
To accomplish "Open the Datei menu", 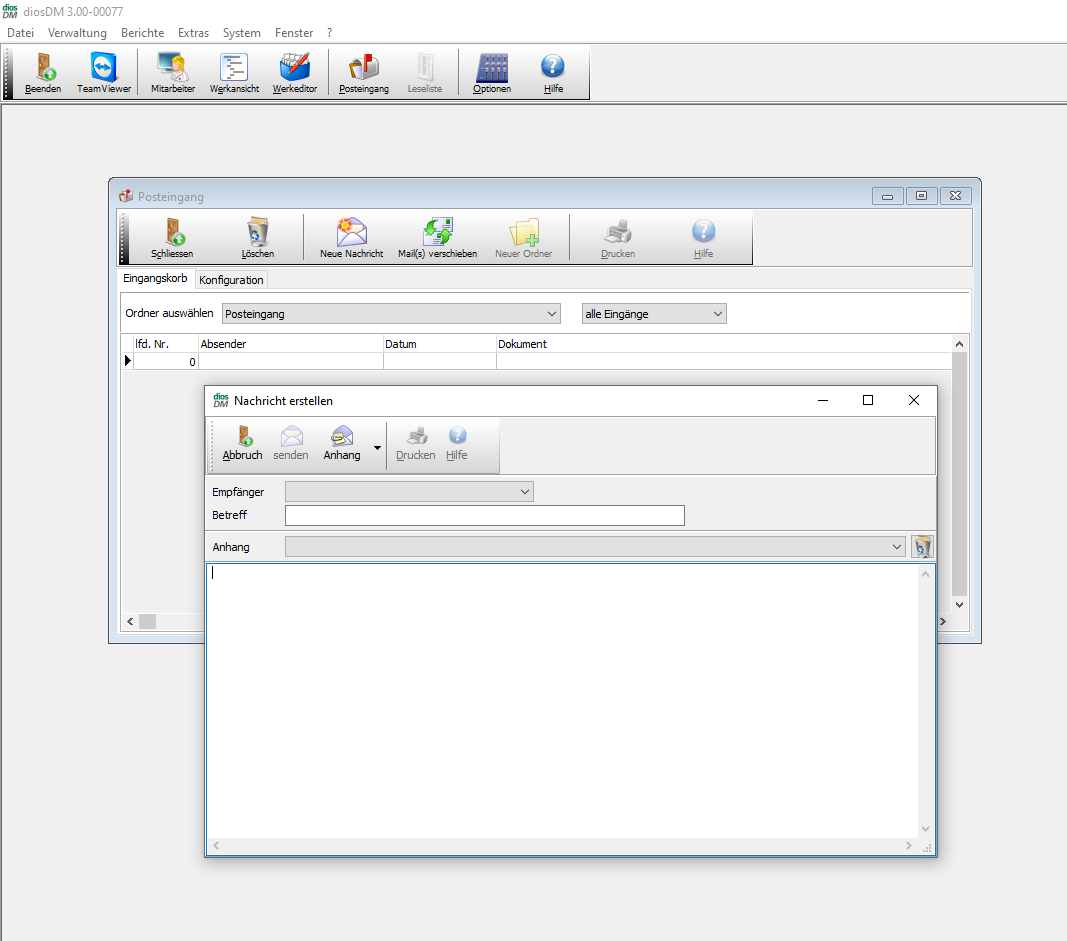I will click(x=20, y=33).
